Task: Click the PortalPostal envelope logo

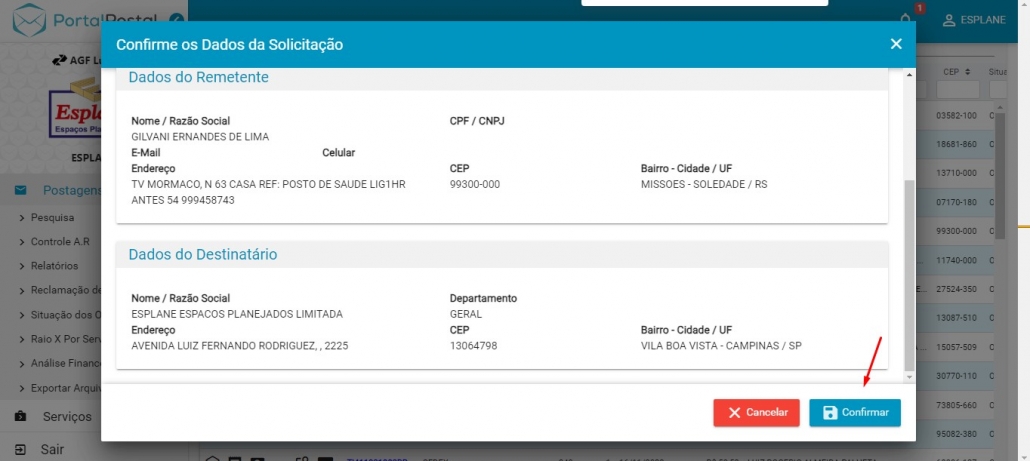Action: point(30,18)
